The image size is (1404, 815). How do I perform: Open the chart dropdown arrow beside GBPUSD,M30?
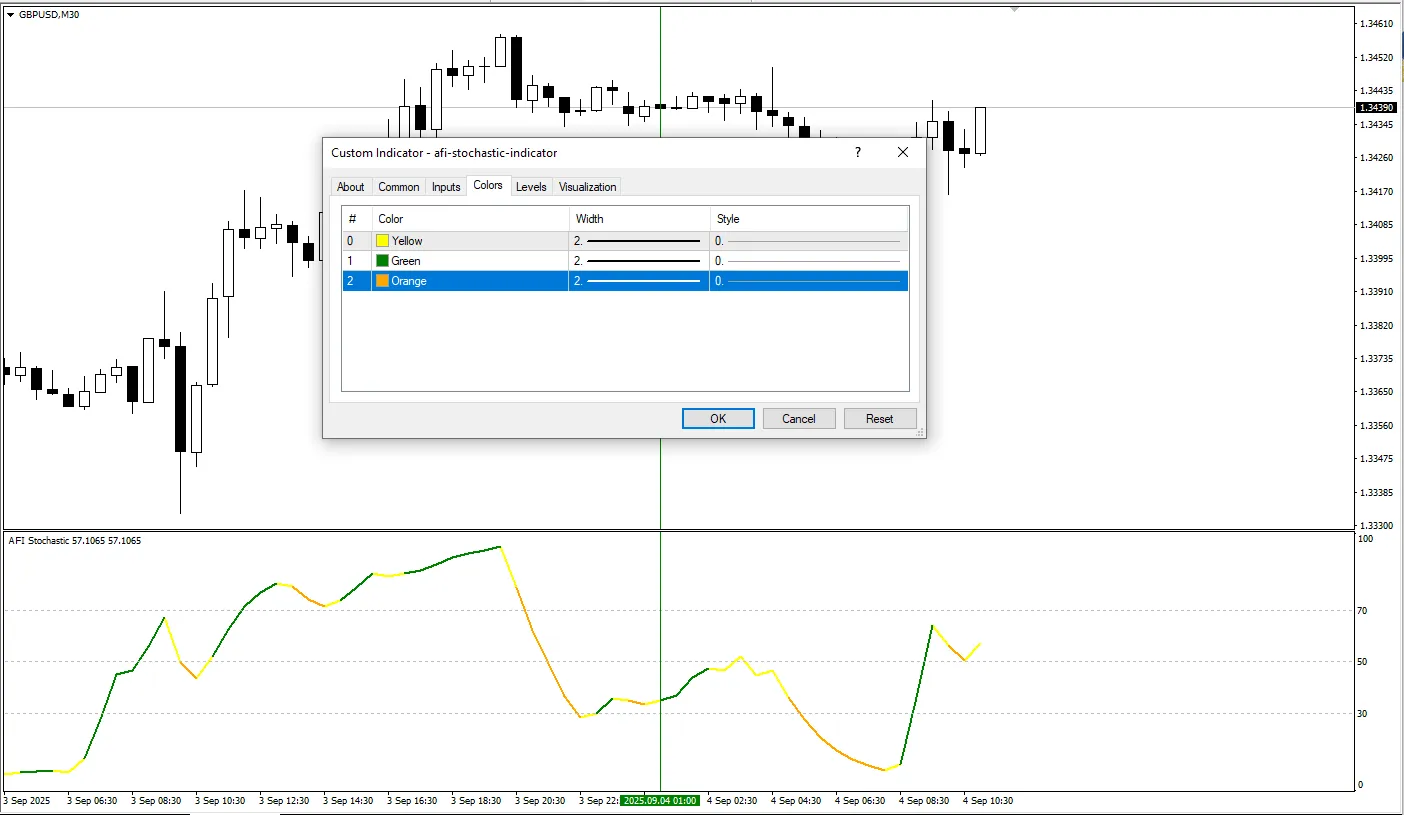pos(11,14)
